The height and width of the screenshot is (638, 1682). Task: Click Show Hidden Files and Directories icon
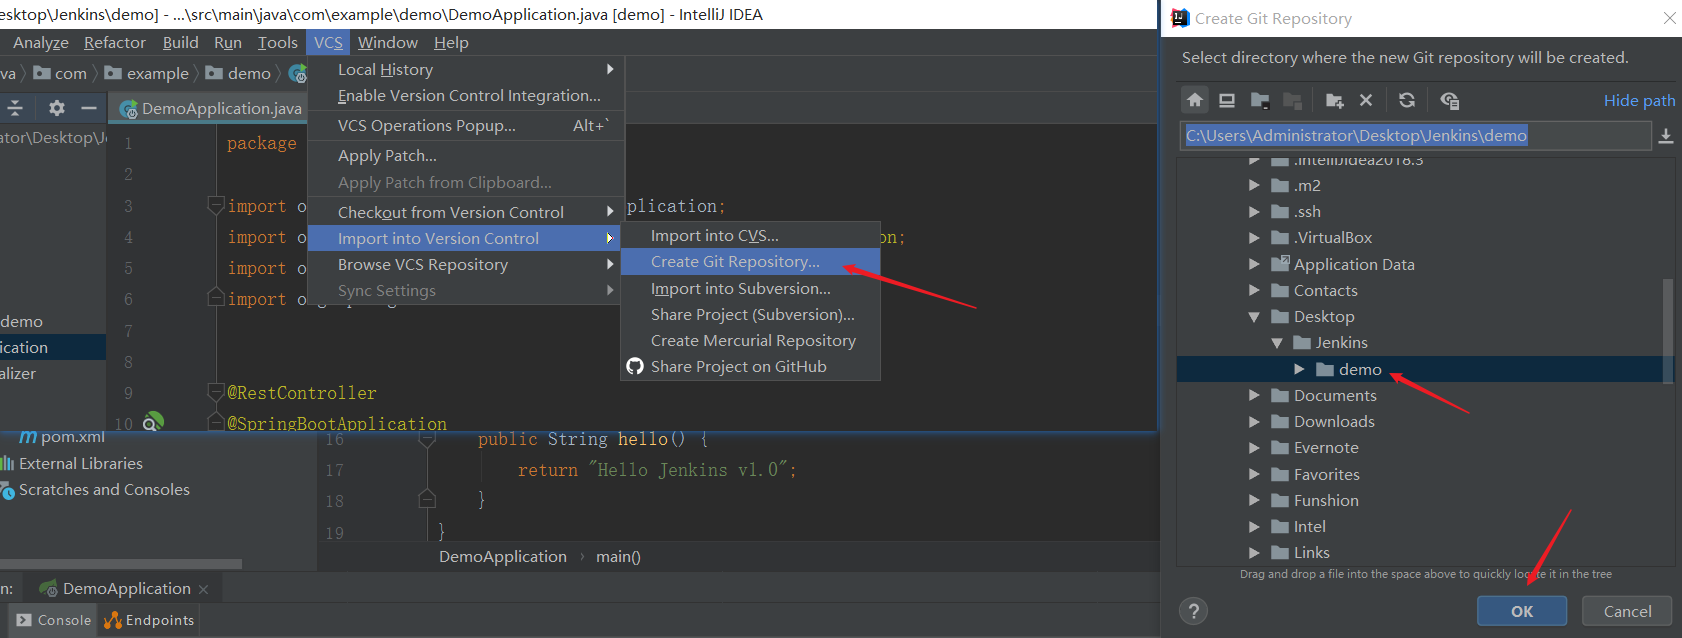(1449, 100)
